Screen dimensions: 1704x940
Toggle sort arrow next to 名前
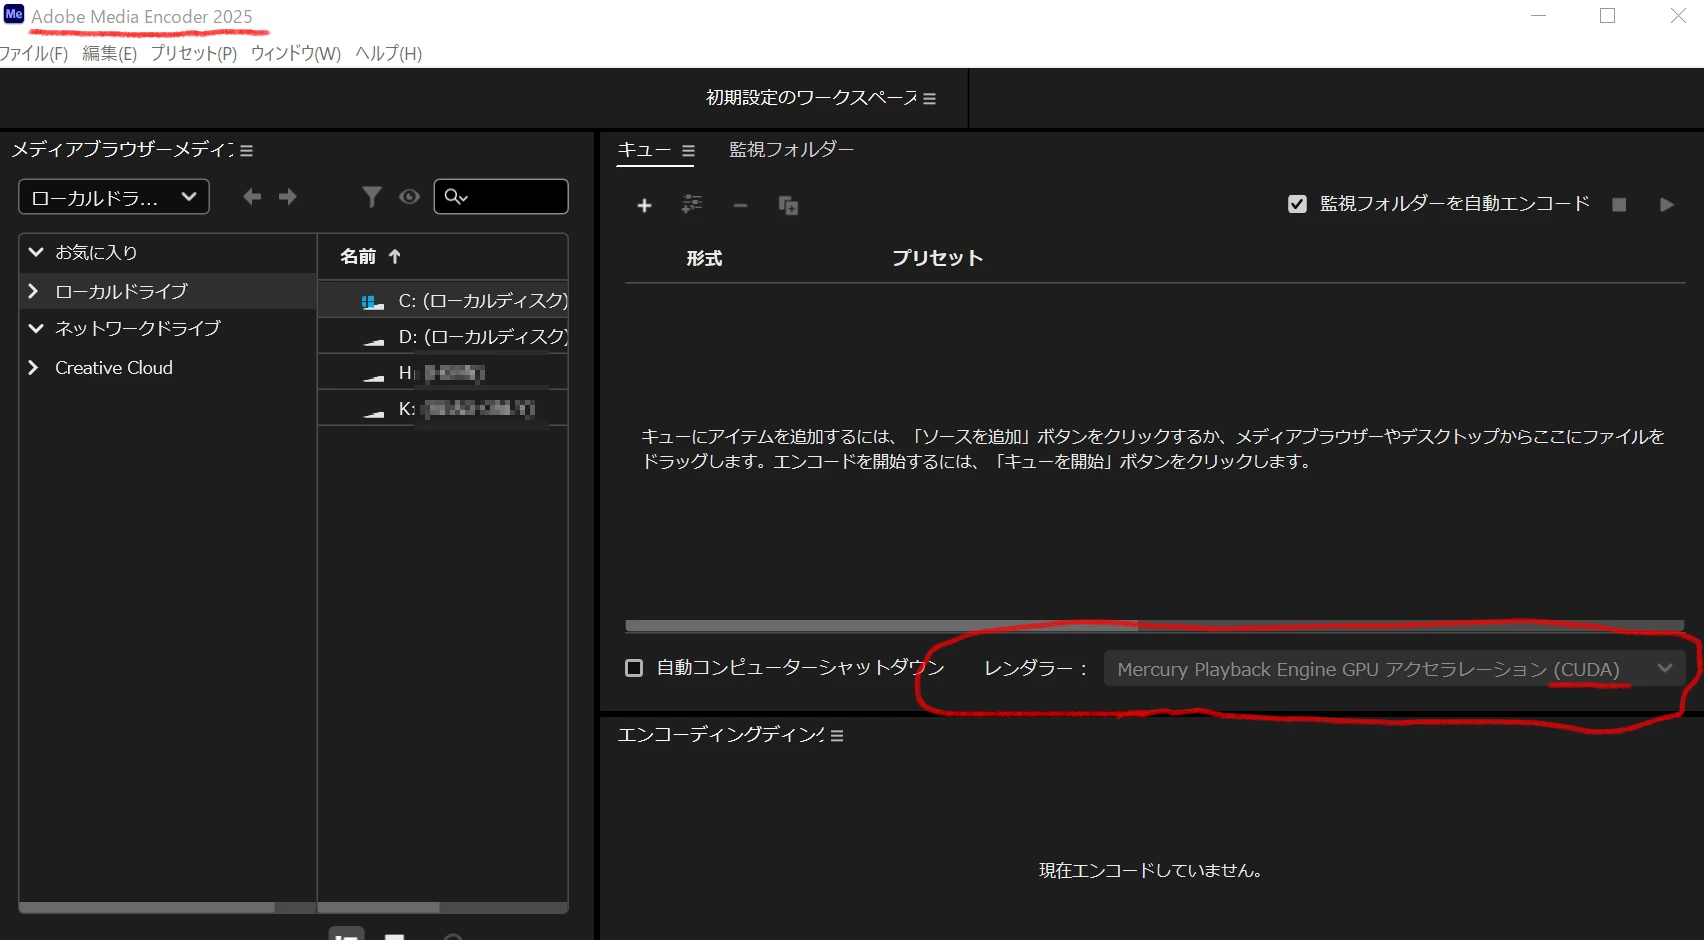point(395,256)
